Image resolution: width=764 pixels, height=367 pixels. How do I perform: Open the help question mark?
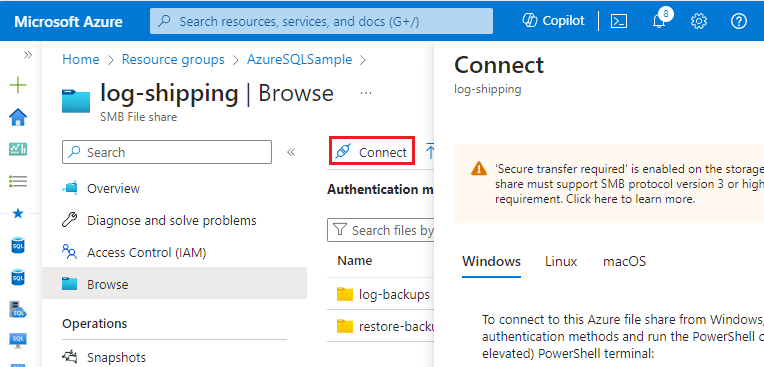pos(739,21)
